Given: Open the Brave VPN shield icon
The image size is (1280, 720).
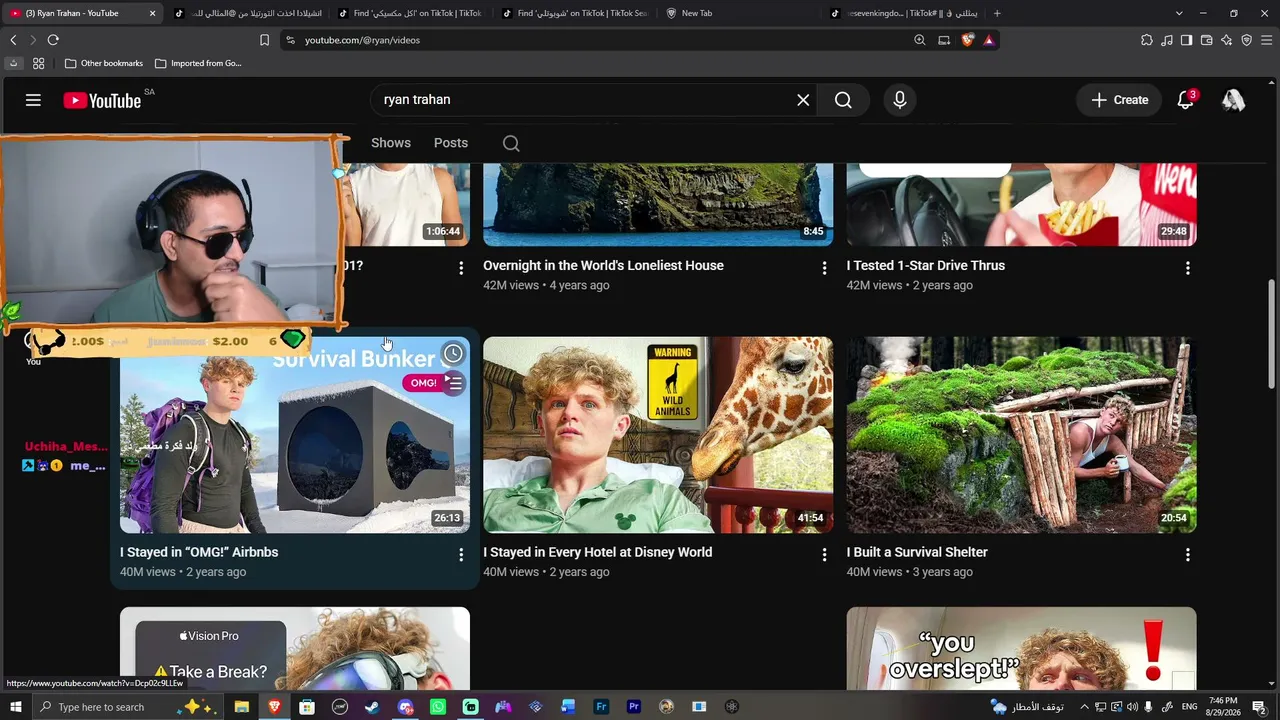Looking at the screenshot, I should coord(1247,40).
